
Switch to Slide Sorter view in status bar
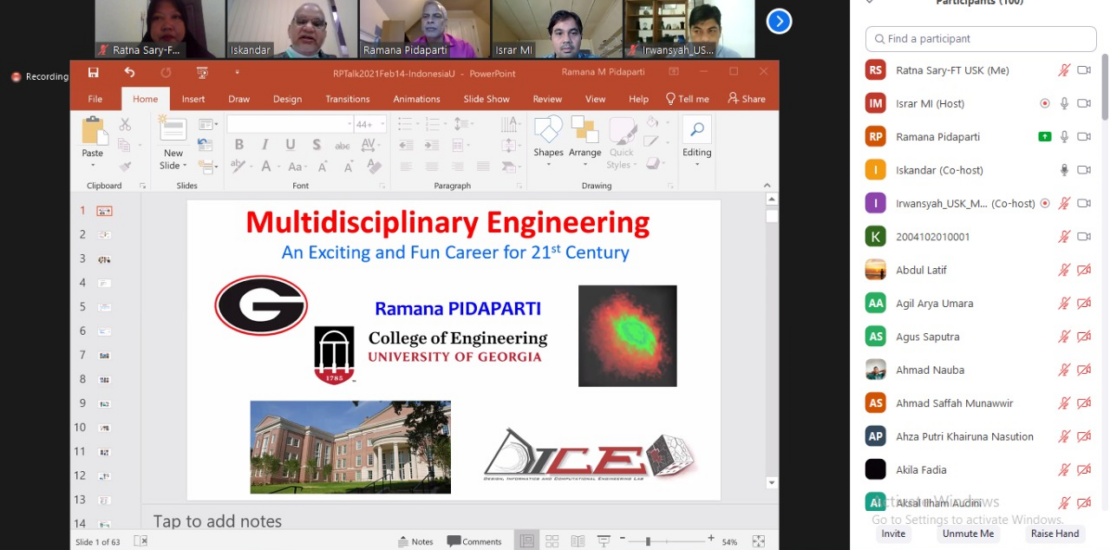[x=552, y=542]
